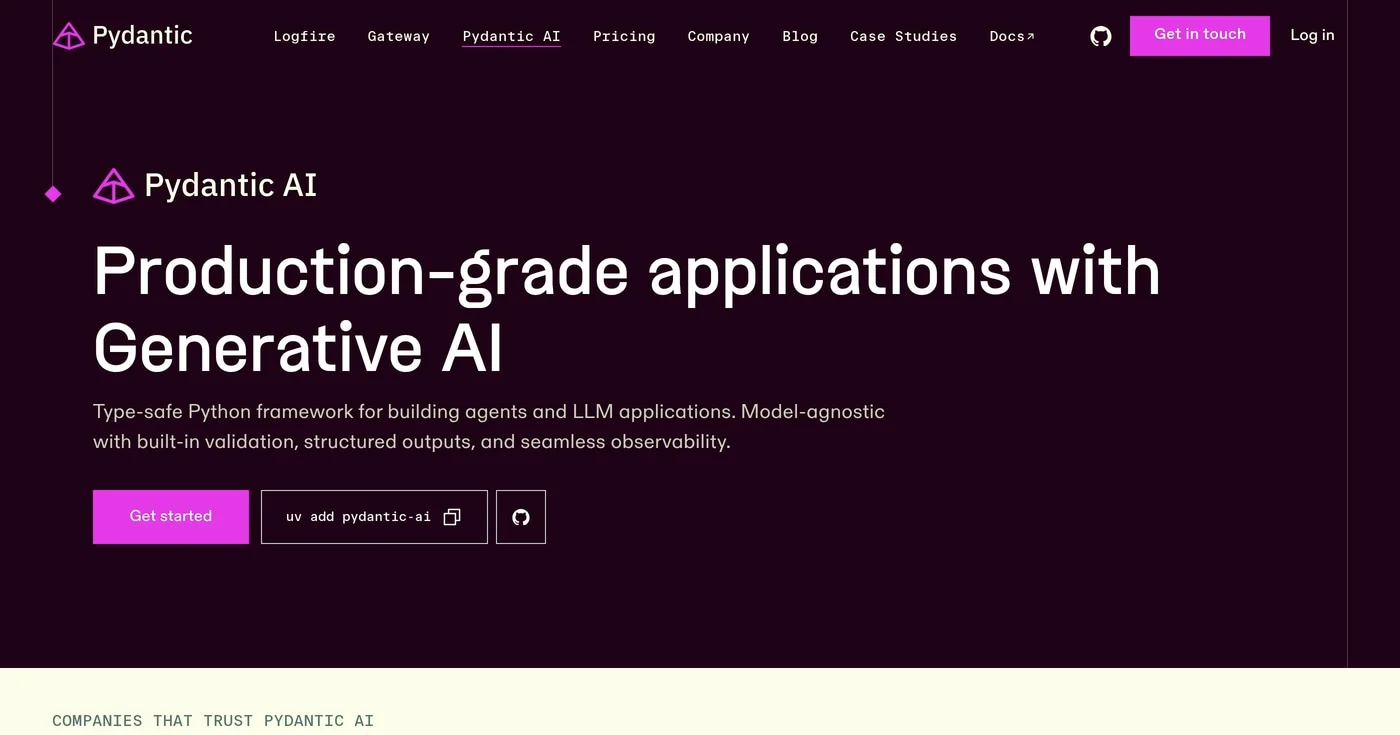Viewport: 1400px width, 735px height.
Task: Open the Company menu item
Action: pos(718,36)
